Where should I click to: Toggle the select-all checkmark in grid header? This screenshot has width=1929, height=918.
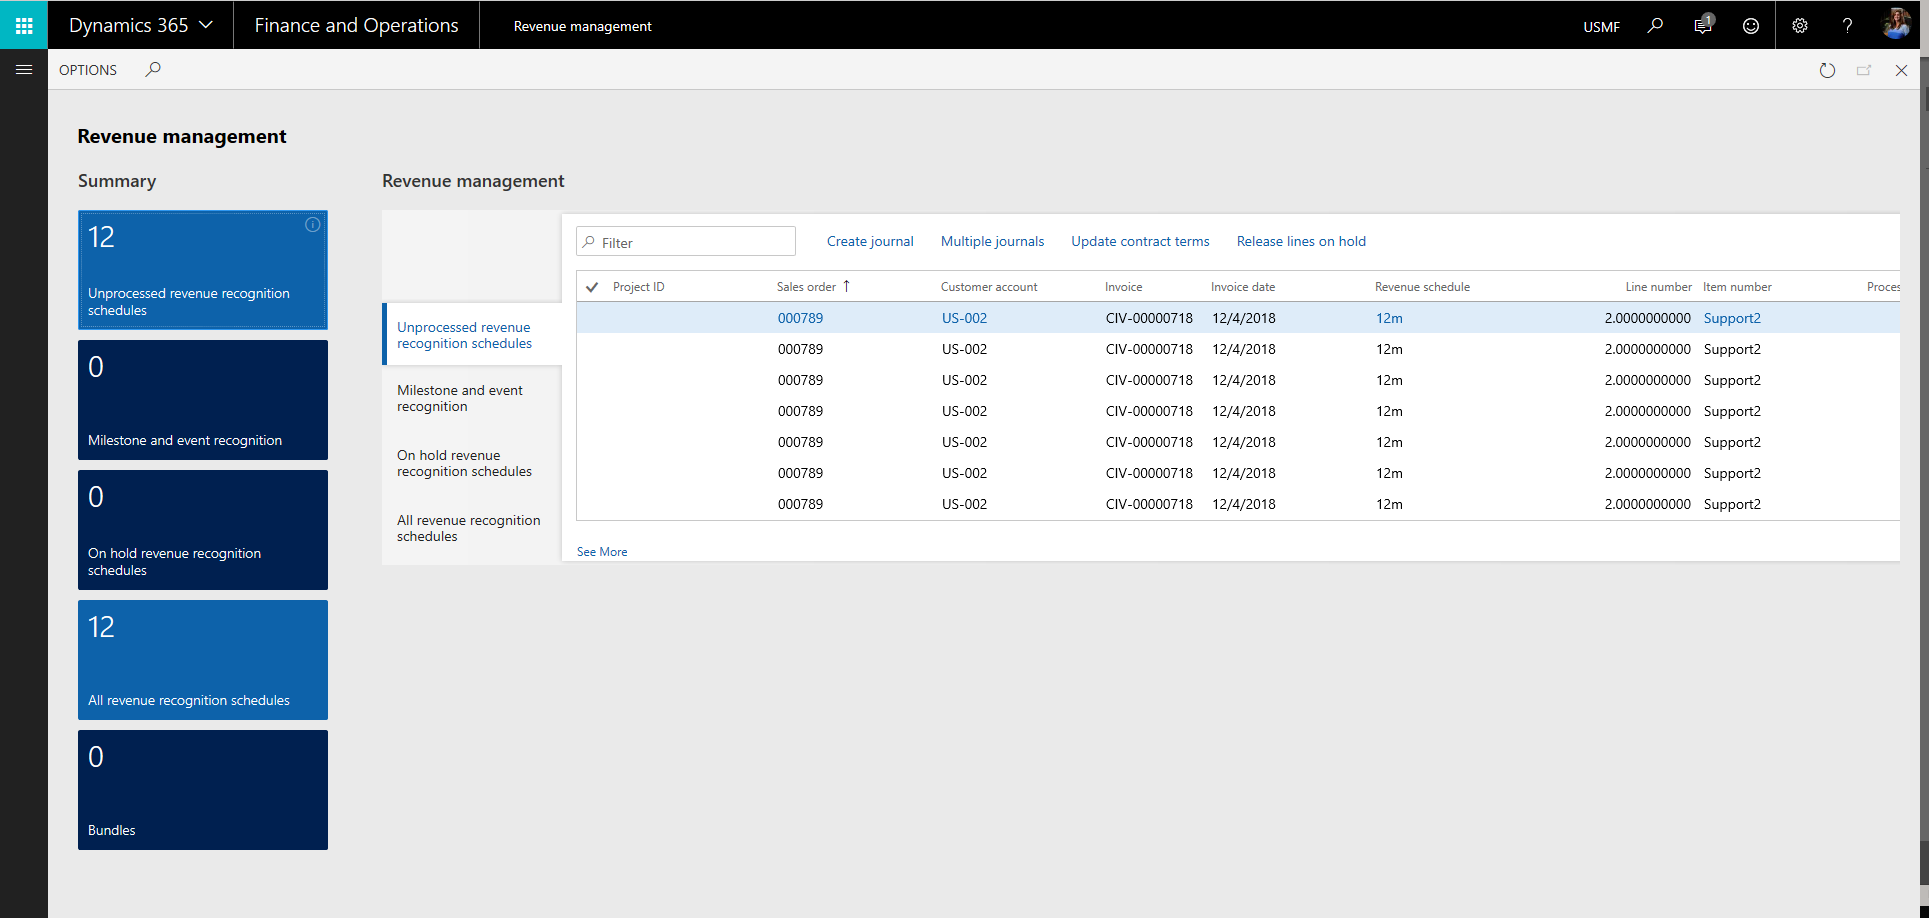coord(592,287)
